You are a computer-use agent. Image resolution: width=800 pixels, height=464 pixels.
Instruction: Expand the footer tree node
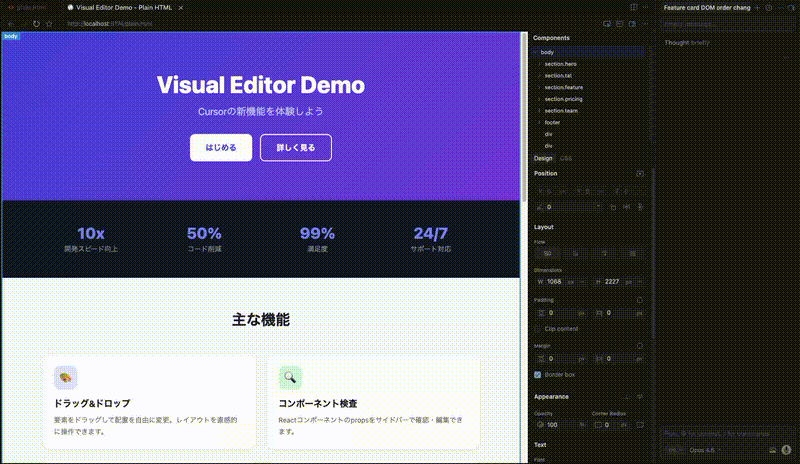point(540,123)
